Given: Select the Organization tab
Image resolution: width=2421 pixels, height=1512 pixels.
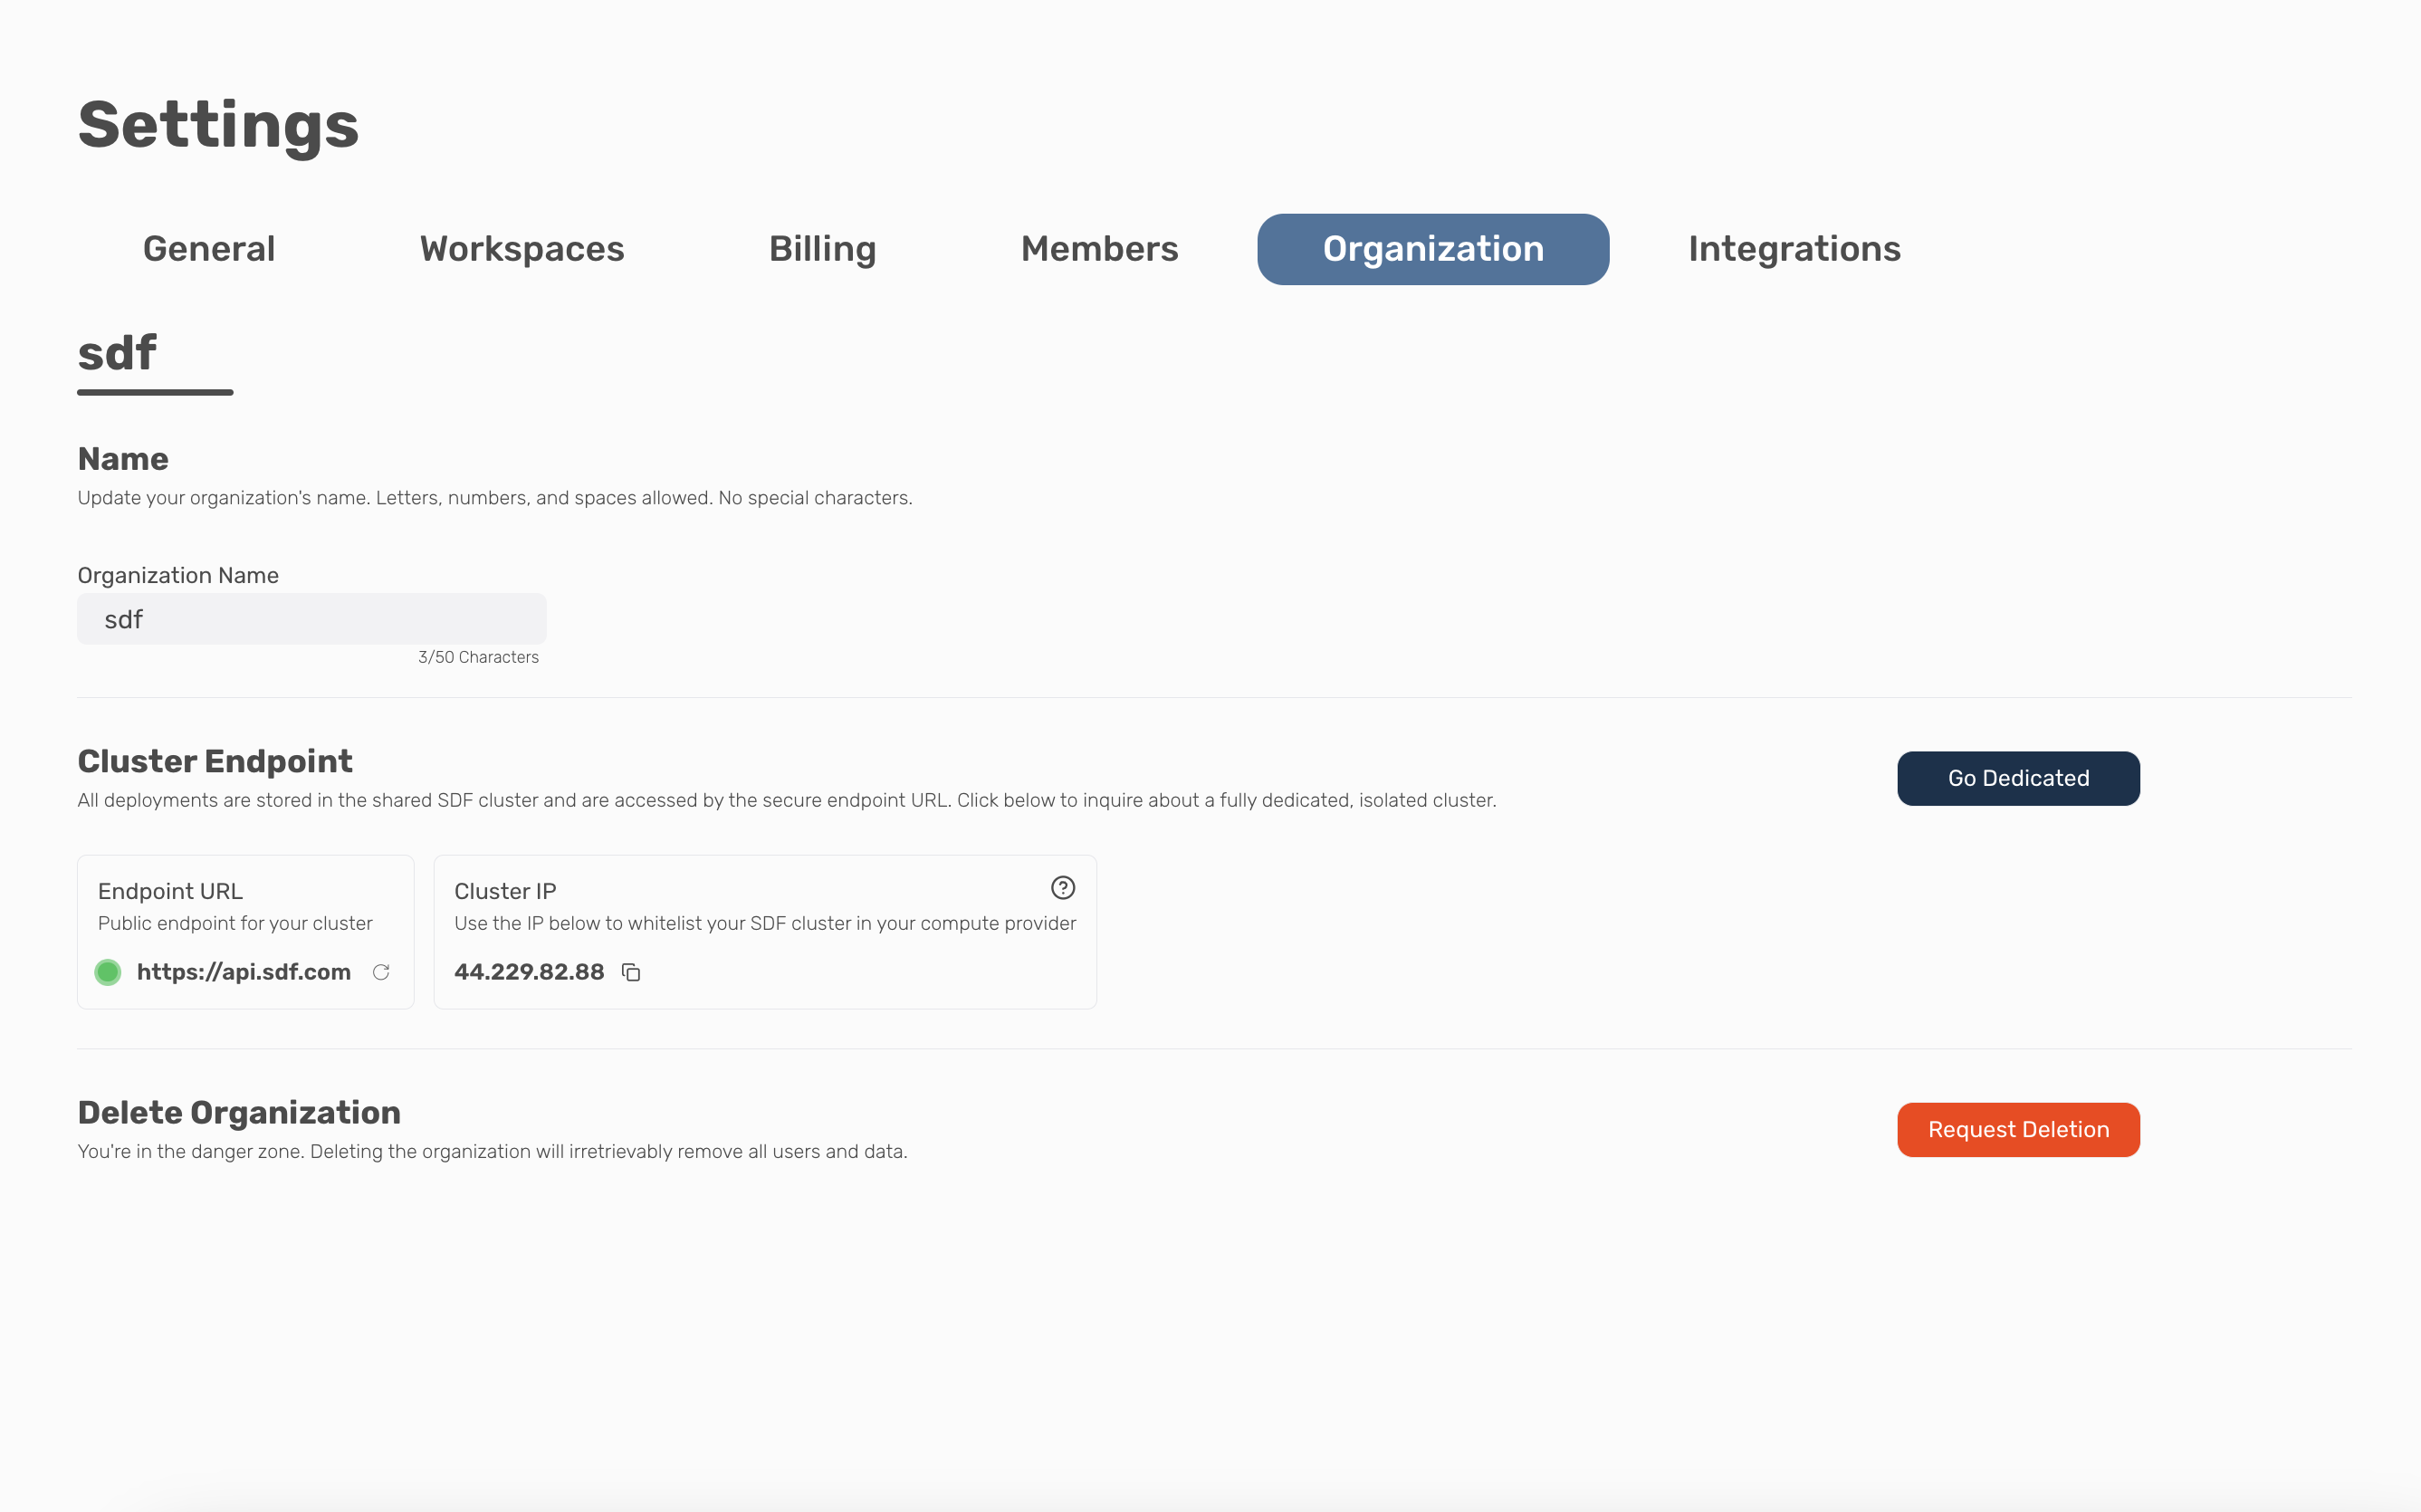Looking at the screenshot, I should click(x=1433, y=249).
